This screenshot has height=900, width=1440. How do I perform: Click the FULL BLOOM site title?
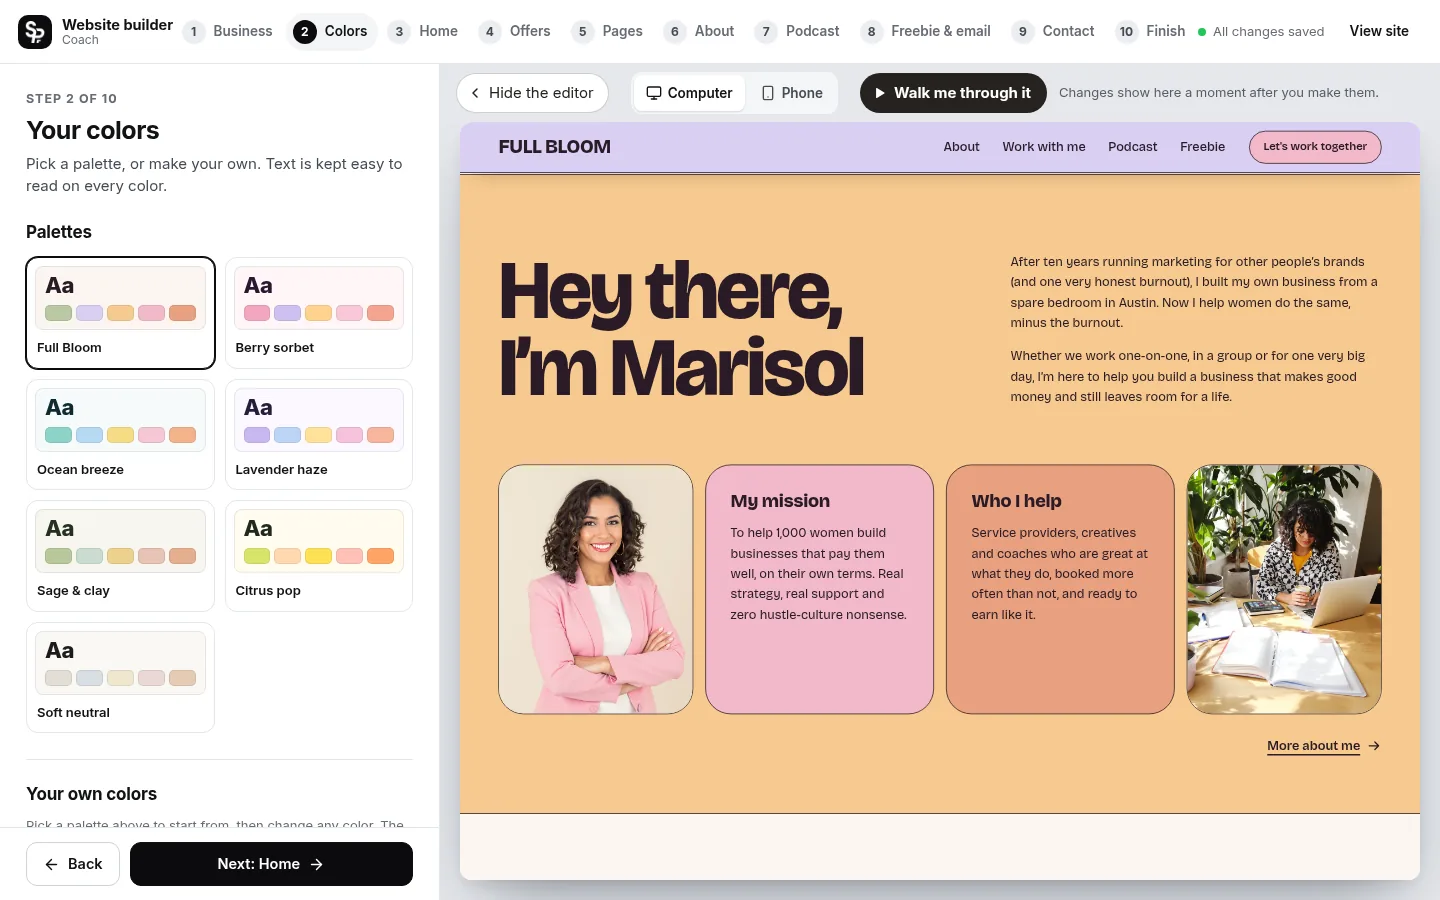pos(554,147)
